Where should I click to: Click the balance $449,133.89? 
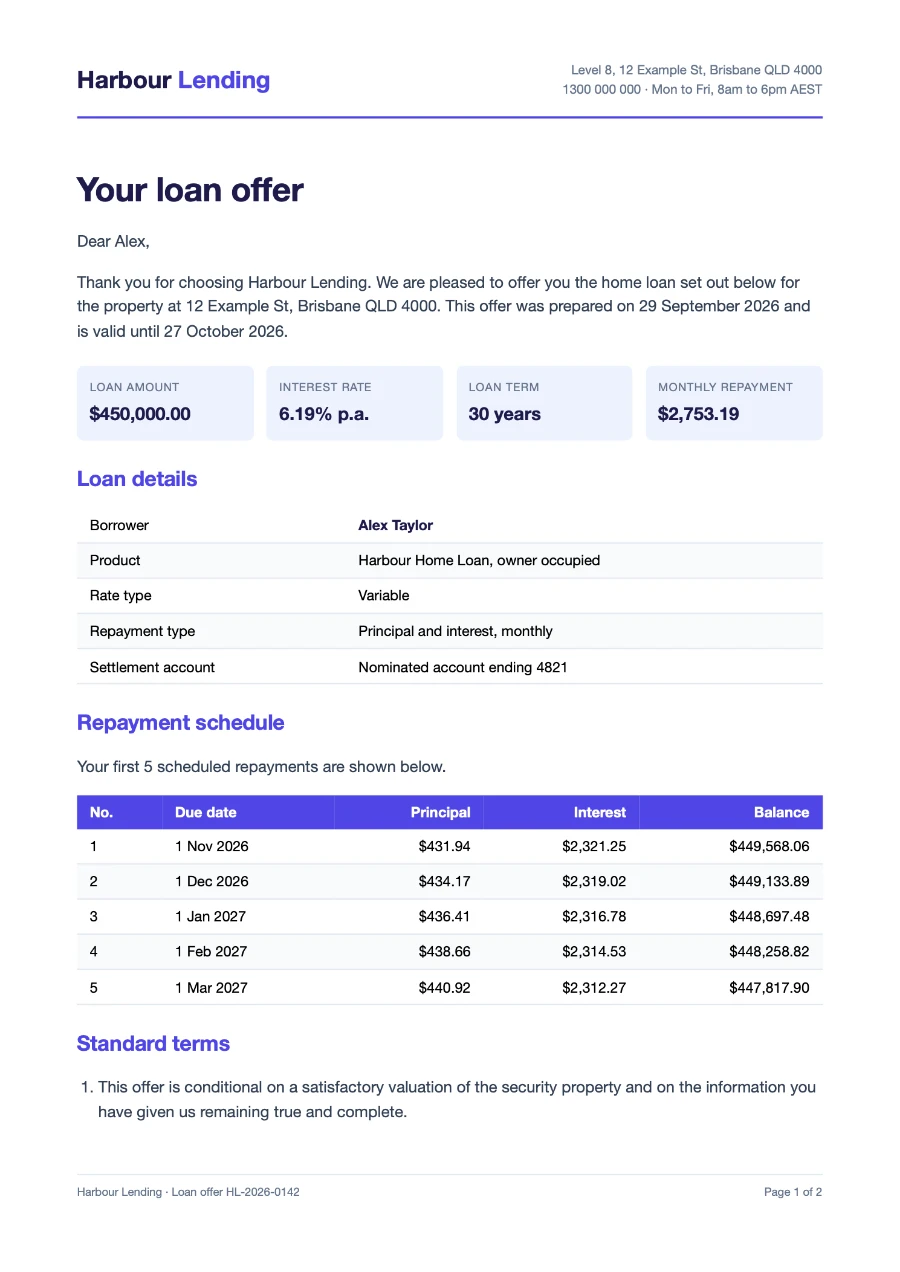point(769,881)
